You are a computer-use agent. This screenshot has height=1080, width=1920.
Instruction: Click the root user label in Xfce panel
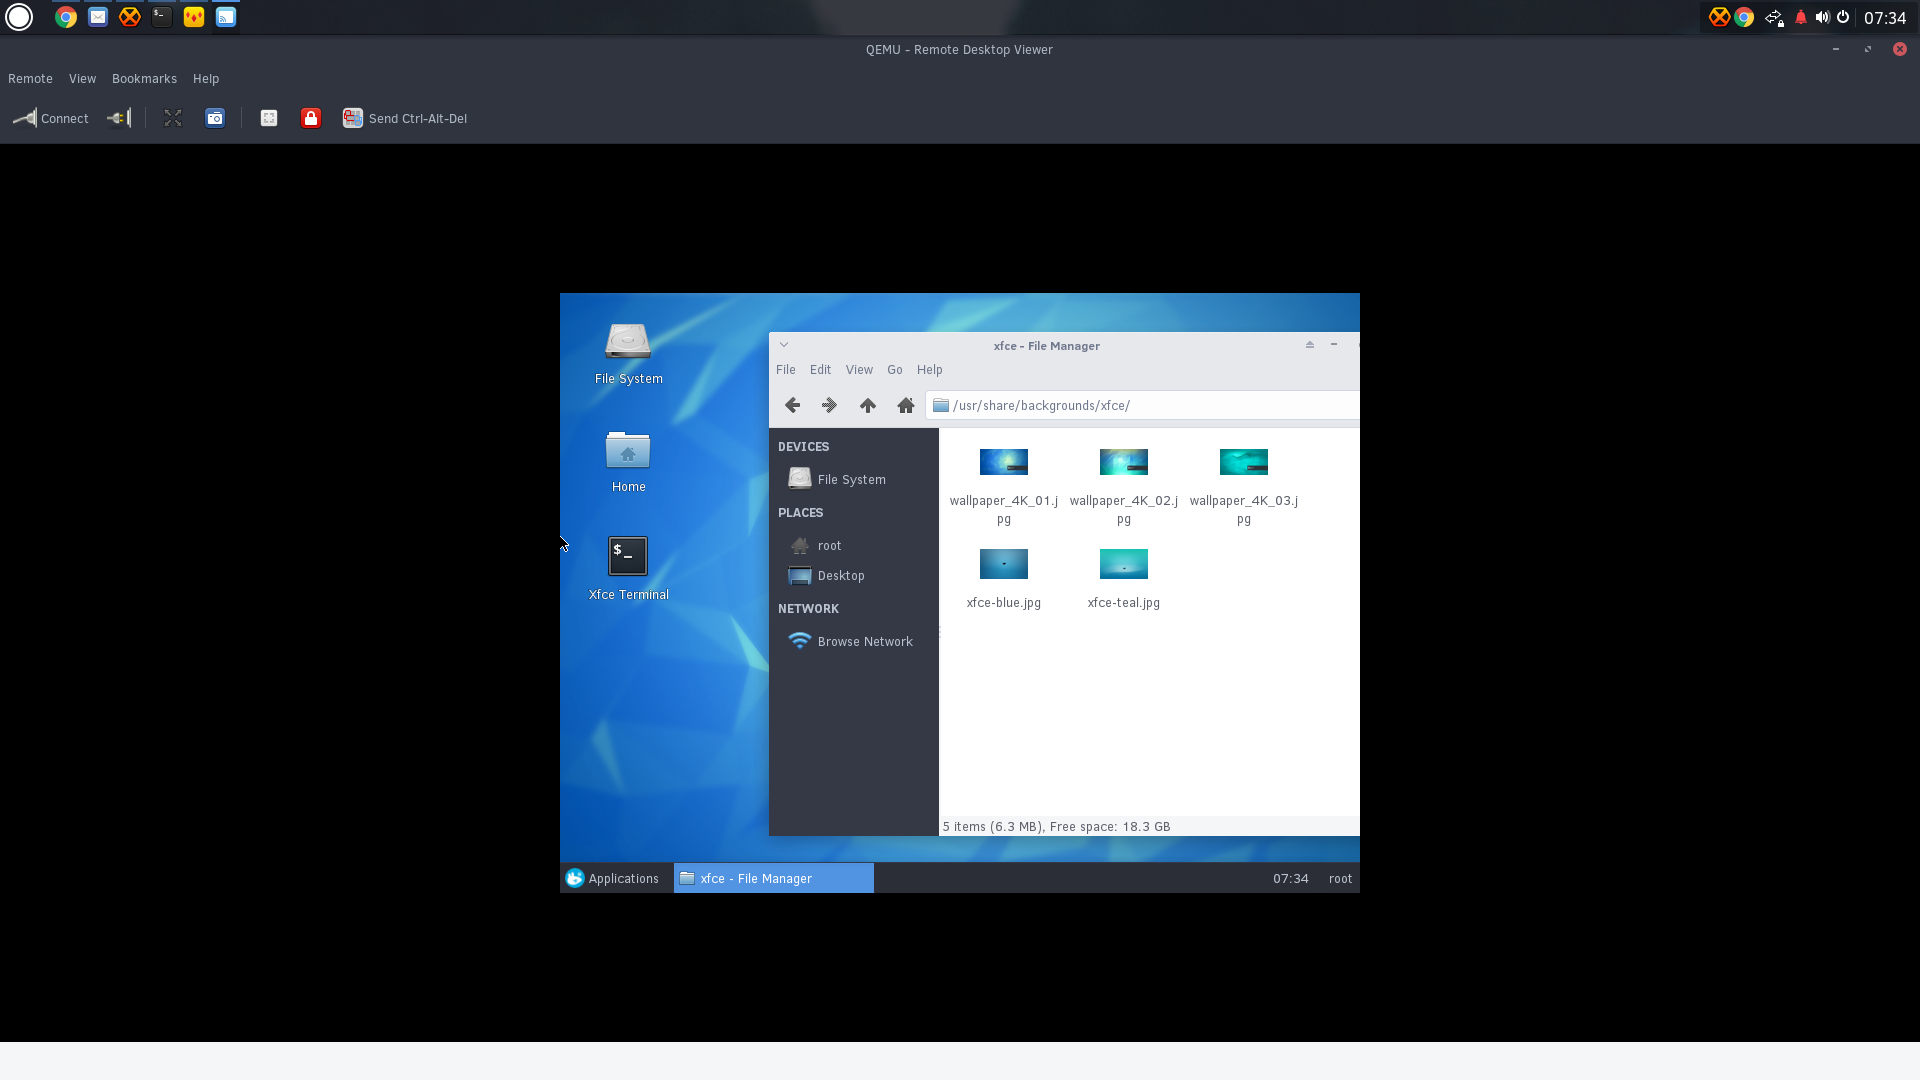click(1340, 879)
